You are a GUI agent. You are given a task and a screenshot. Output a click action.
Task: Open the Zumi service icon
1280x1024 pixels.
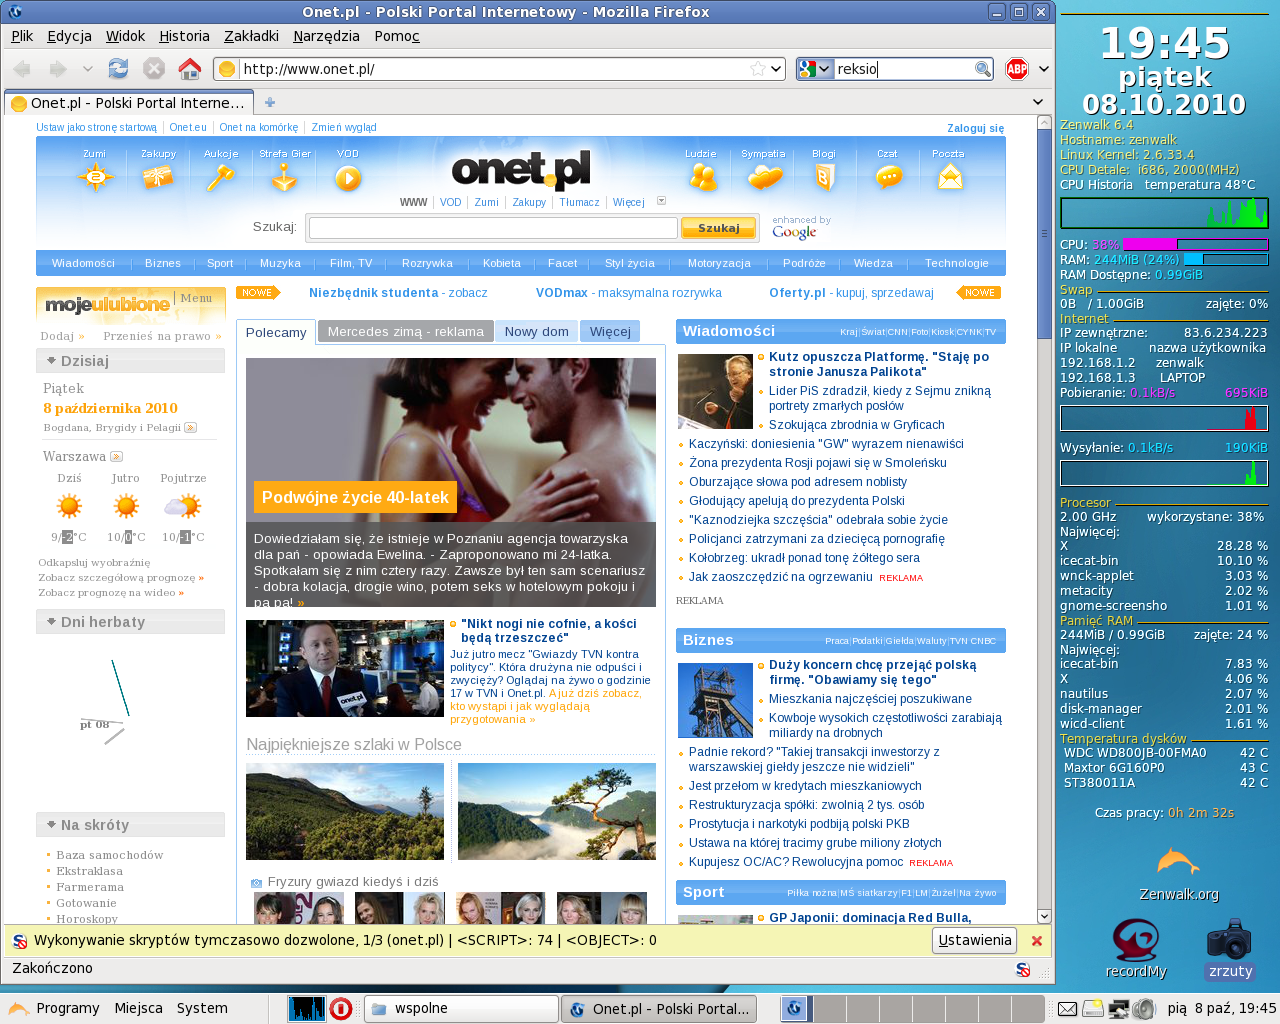click(95, 177)
